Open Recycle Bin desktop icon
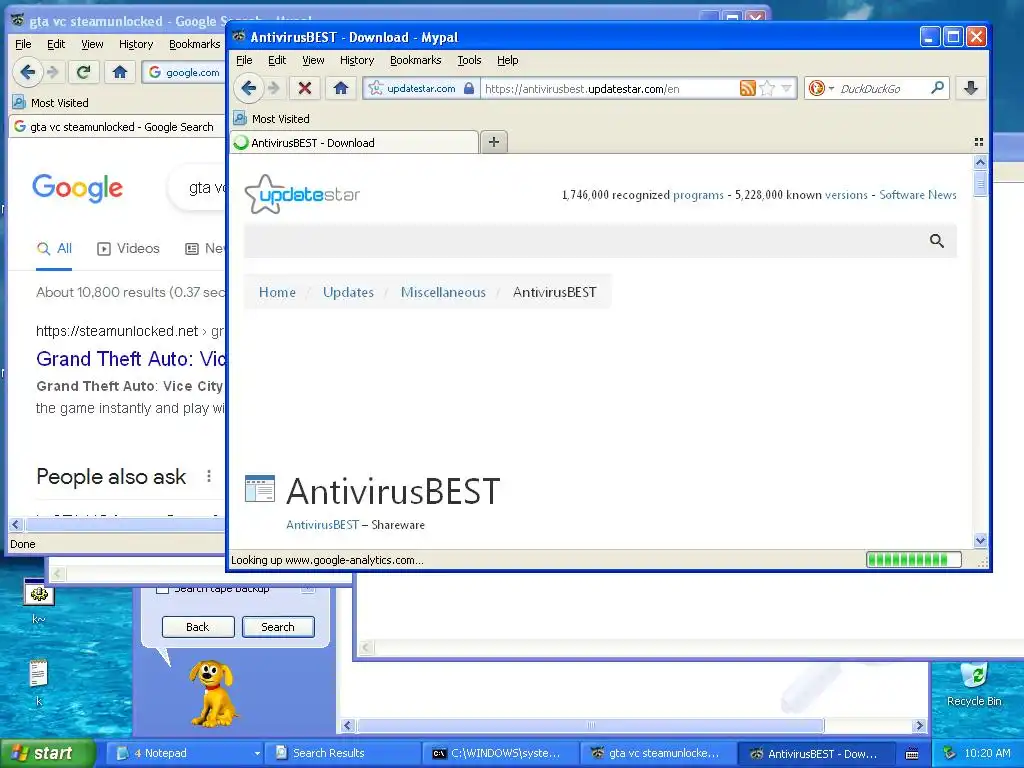 point(974,683)
